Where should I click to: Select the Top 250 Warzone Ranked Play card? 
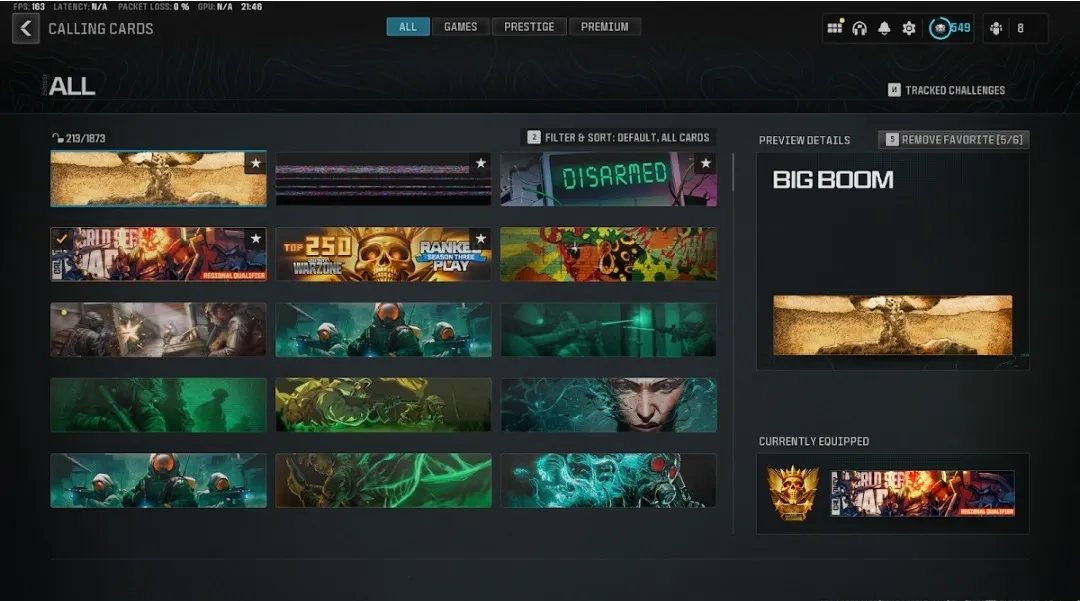(x=384, y=254)
